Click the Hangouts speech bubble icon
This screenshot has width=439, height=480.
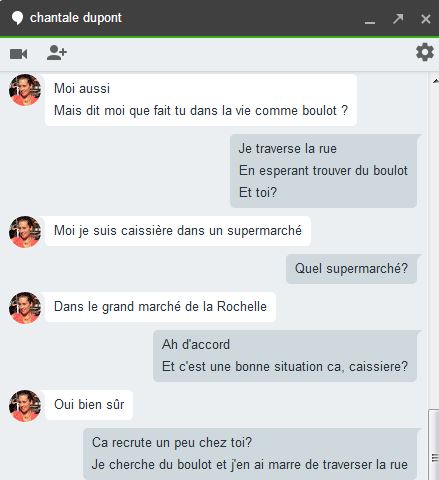tap(17, 18)
